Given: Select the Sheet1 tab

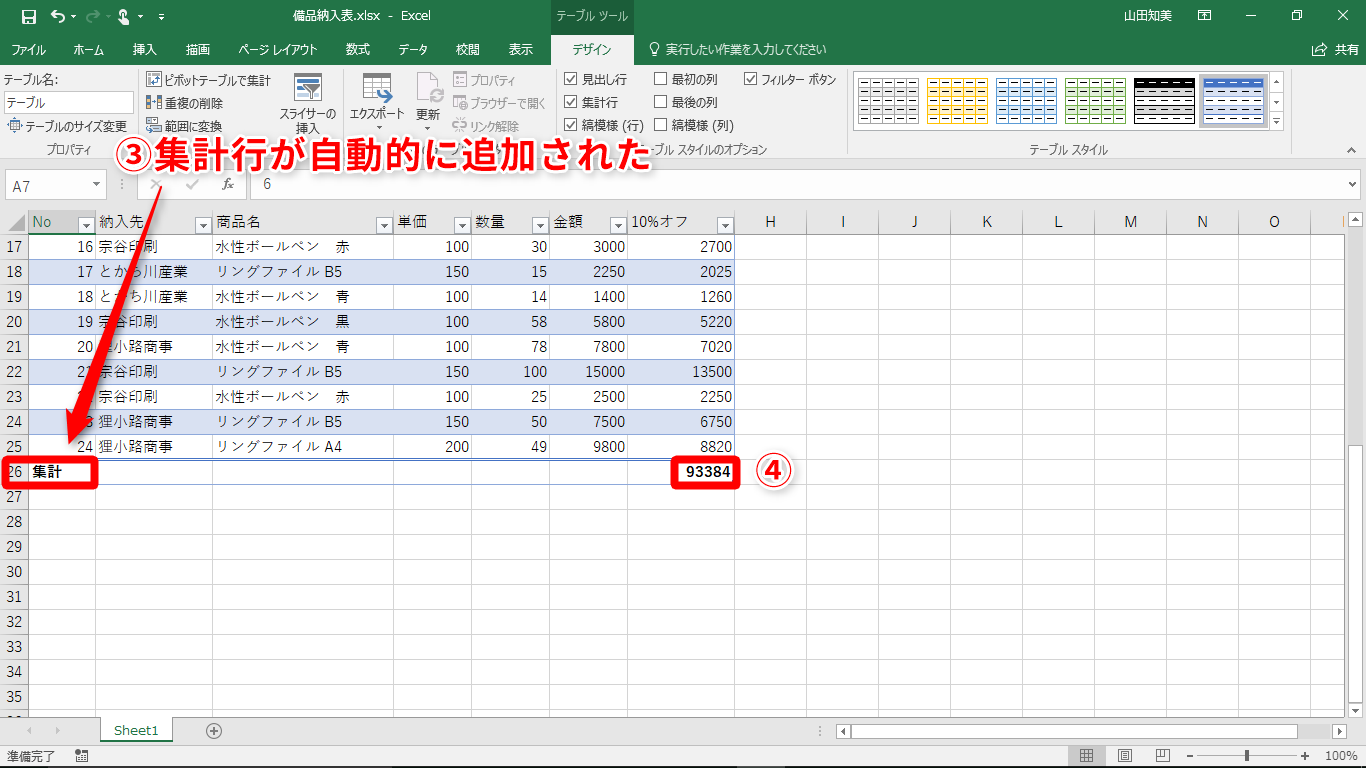Looking at the screenshot, I should tap(136, 731).
